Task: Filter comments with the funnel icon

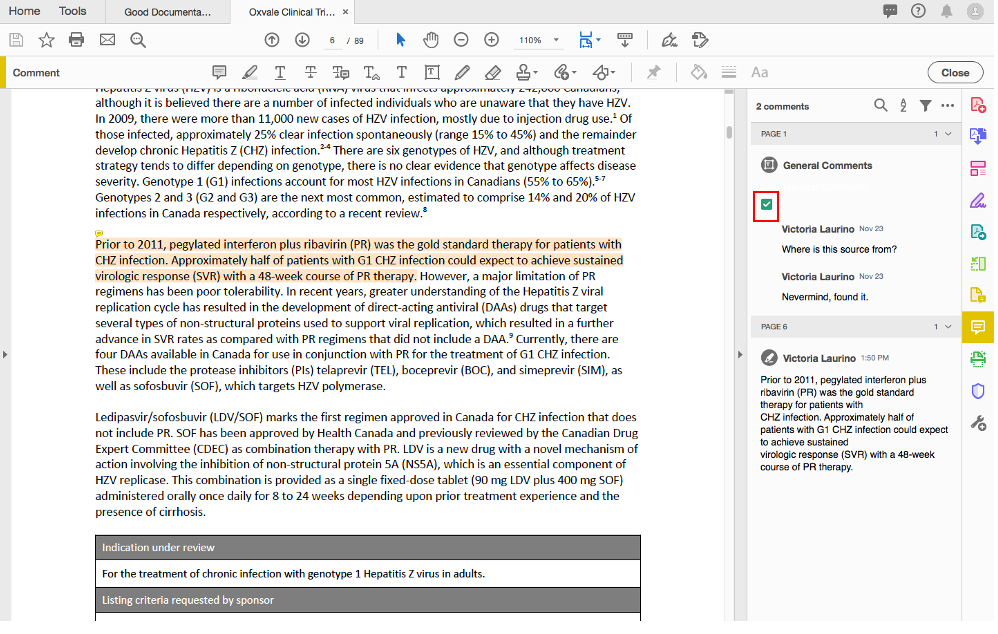Action: click(x=925, y=106)
